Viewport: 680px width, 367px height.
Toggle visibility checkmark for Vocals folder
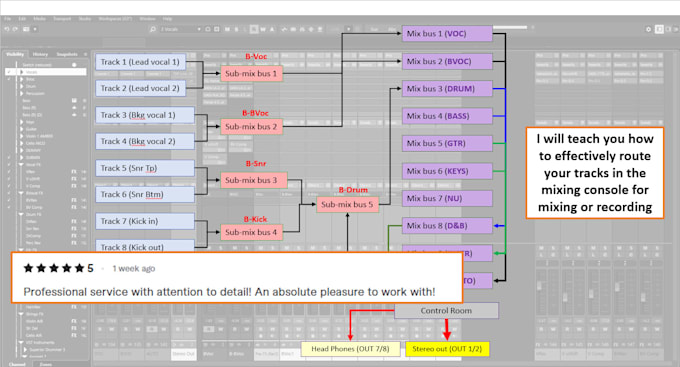click(8, 72)
